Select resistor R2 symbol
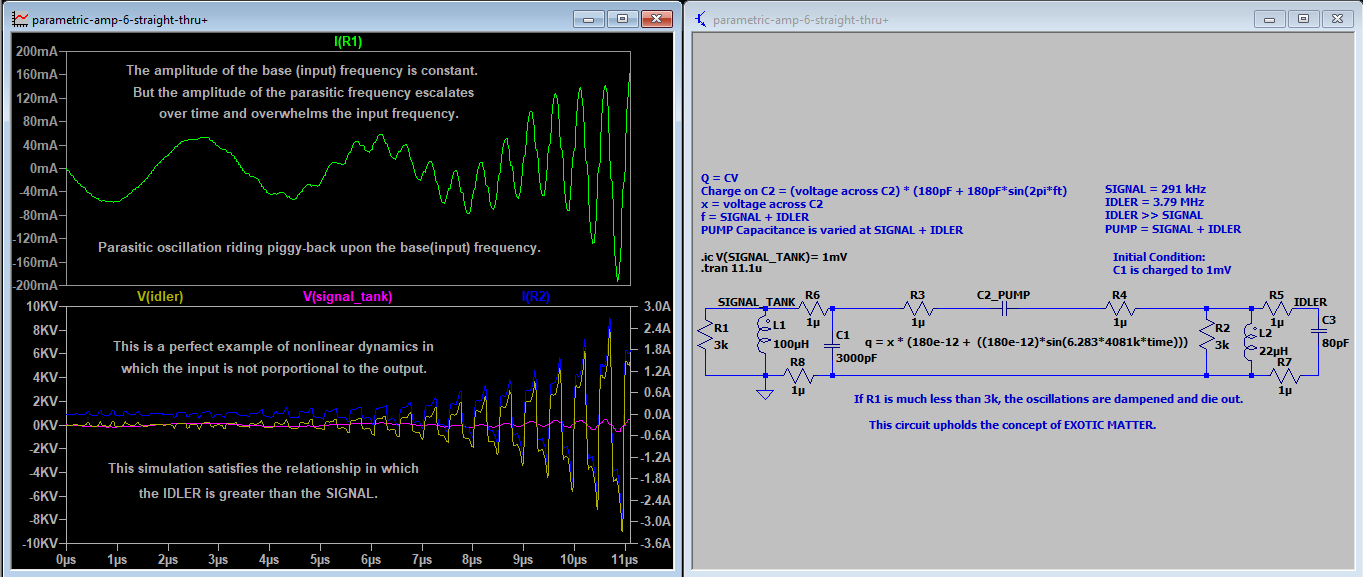The image size is (1363, 577). (1207, 335)
